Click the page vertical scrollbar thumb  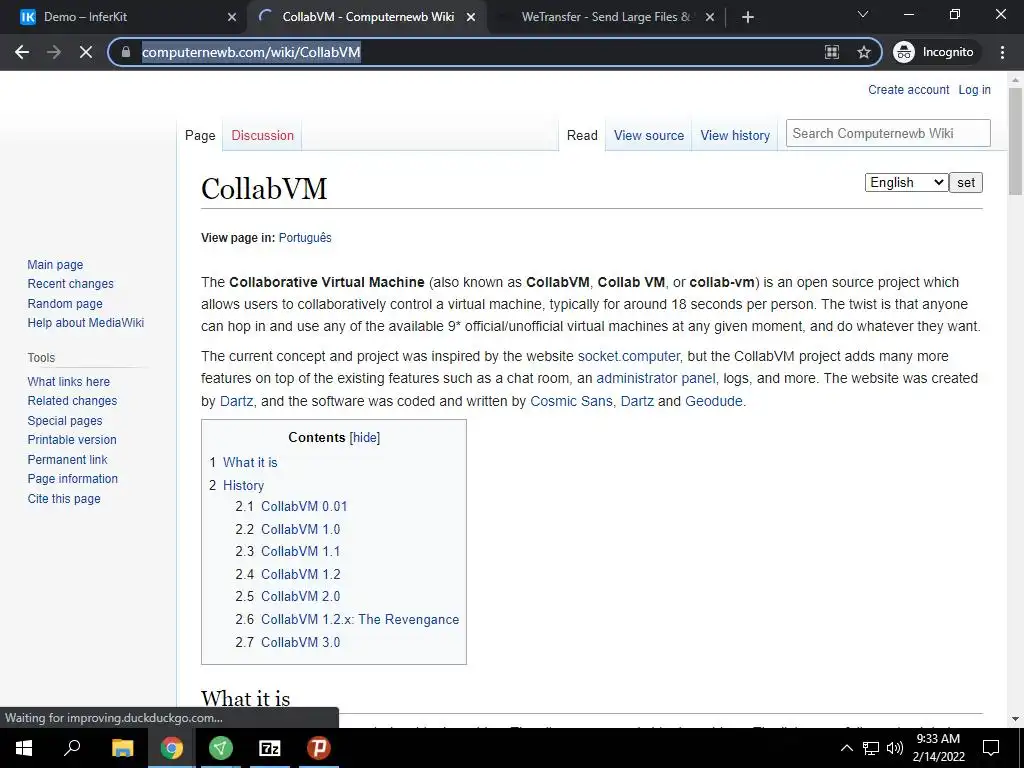[x=1015, y=140]
